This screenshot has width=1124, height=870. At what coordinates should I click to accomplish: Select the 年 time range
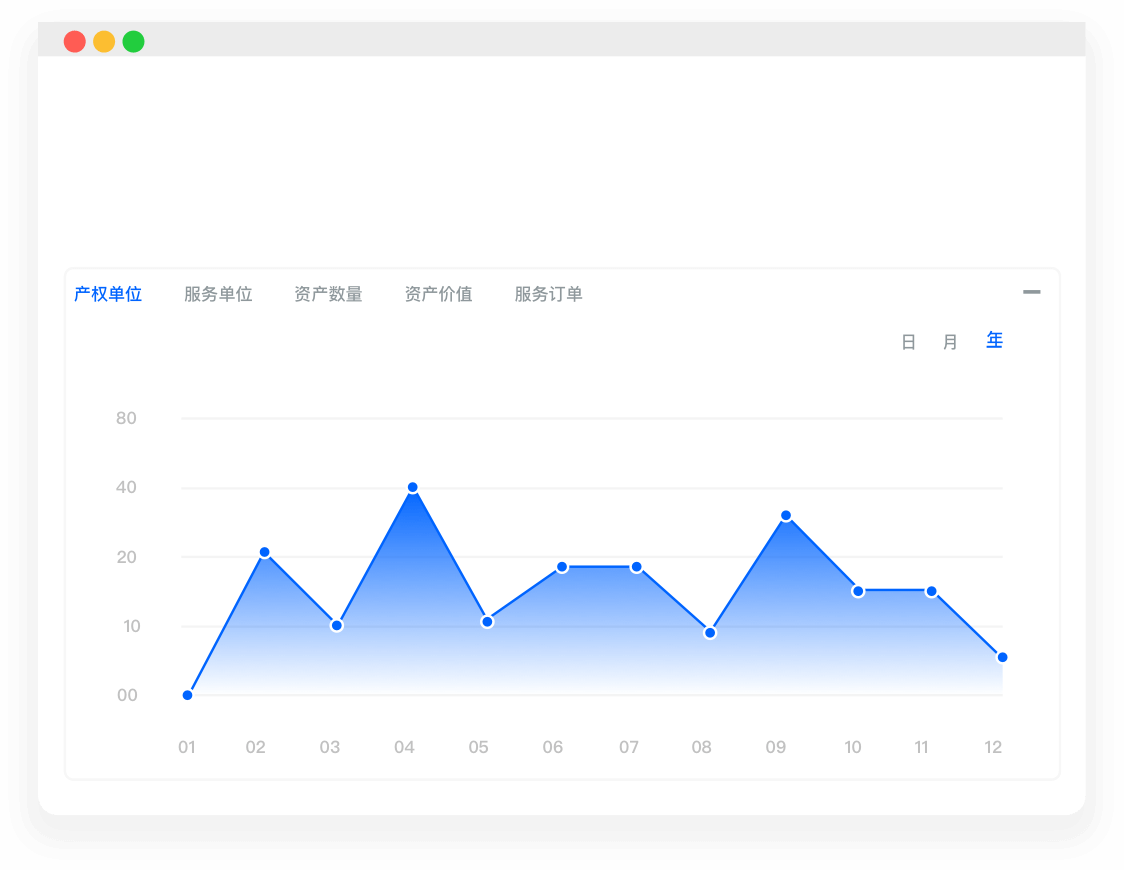[994, 340]
